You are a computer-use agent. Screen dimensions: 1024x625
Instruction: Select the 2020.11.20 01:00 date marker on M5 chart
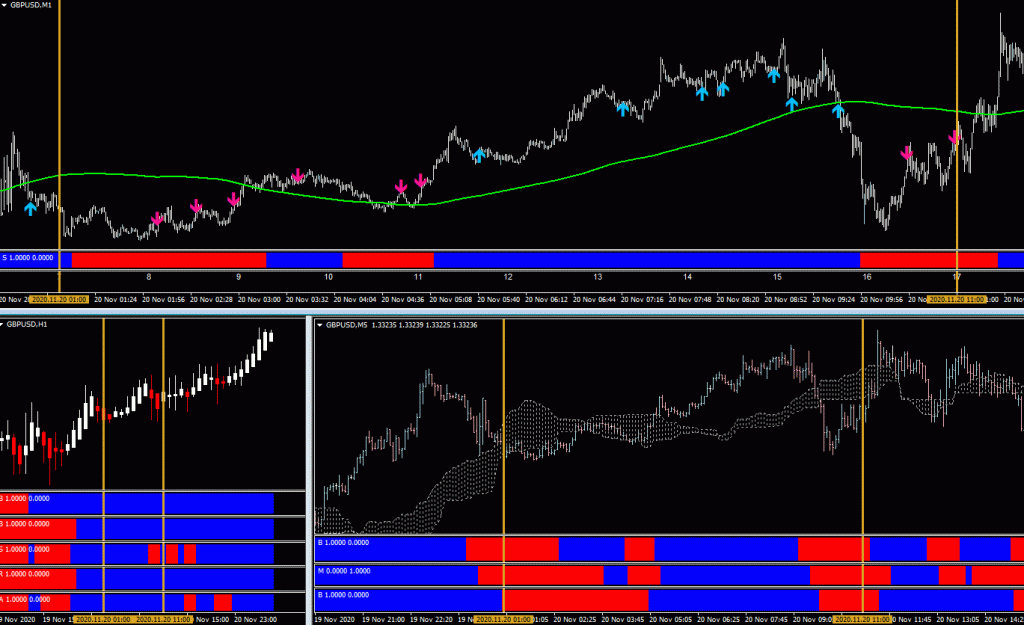(x=503, y=619)
